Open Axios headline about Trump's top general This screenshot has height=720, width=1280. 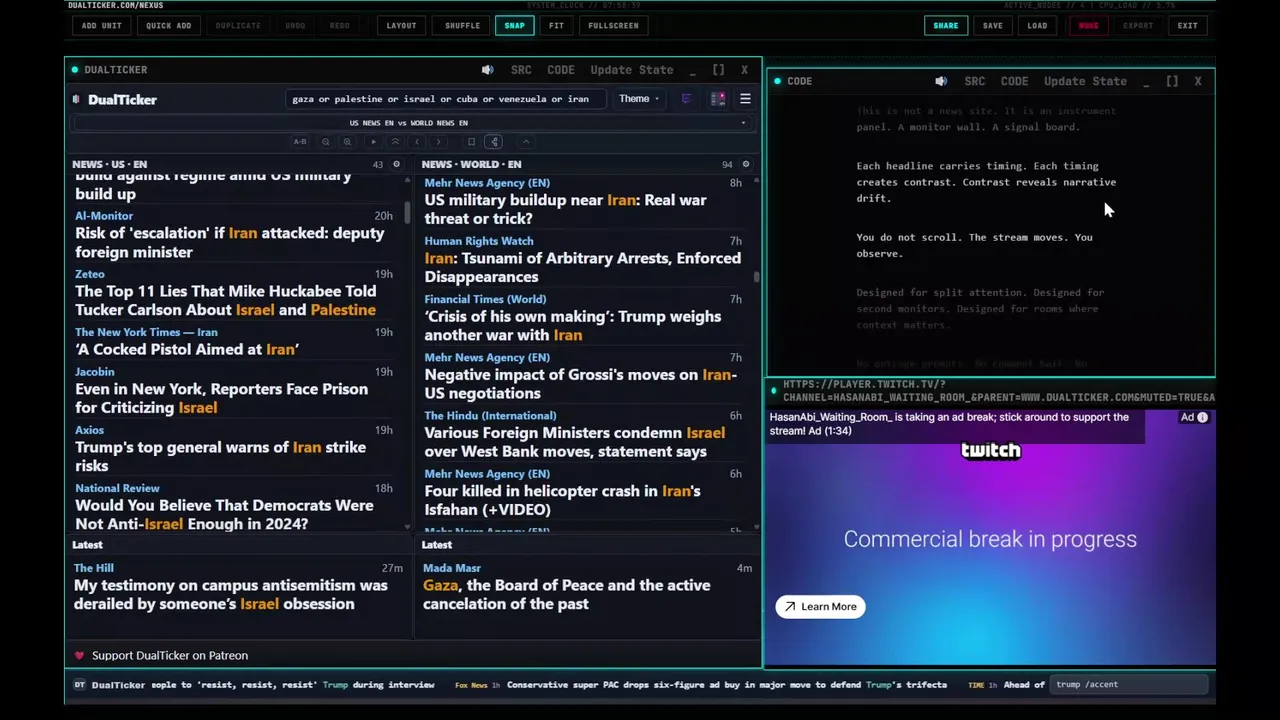pyautogui.click(x=220, y=456)
